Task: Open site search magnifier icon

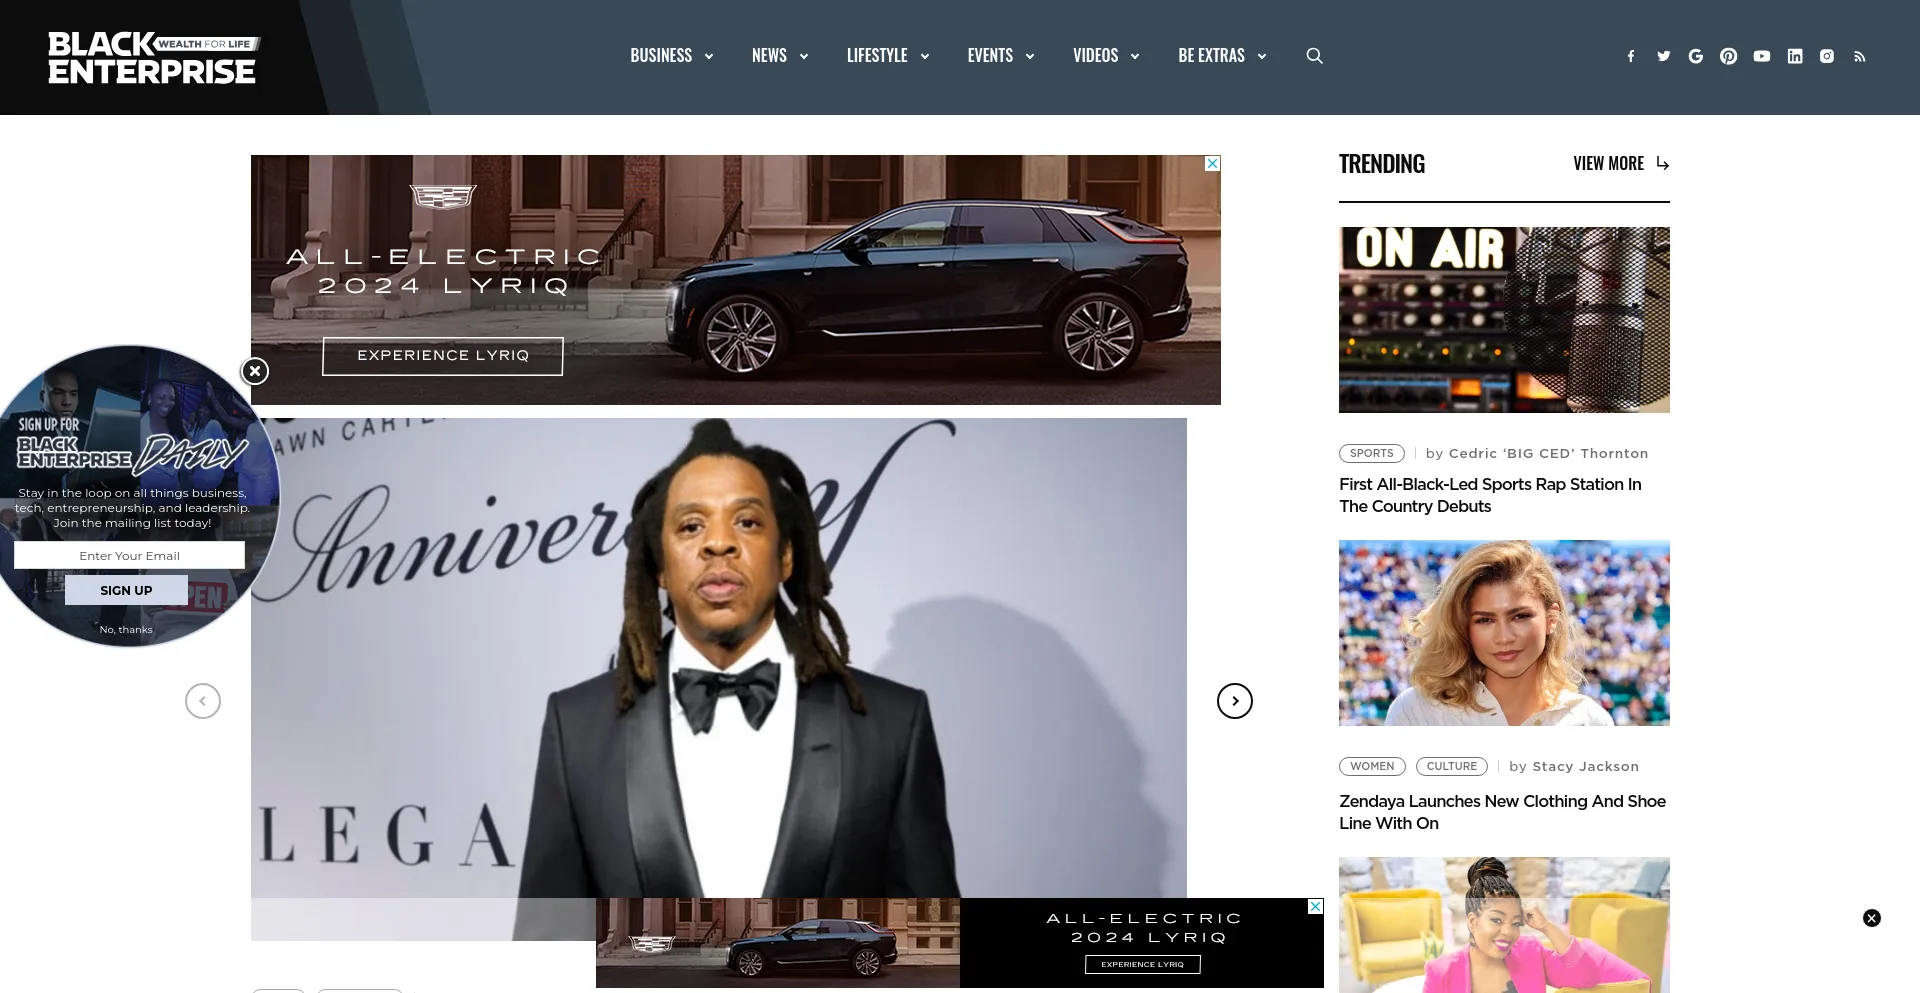Action: coord(1315,56)
